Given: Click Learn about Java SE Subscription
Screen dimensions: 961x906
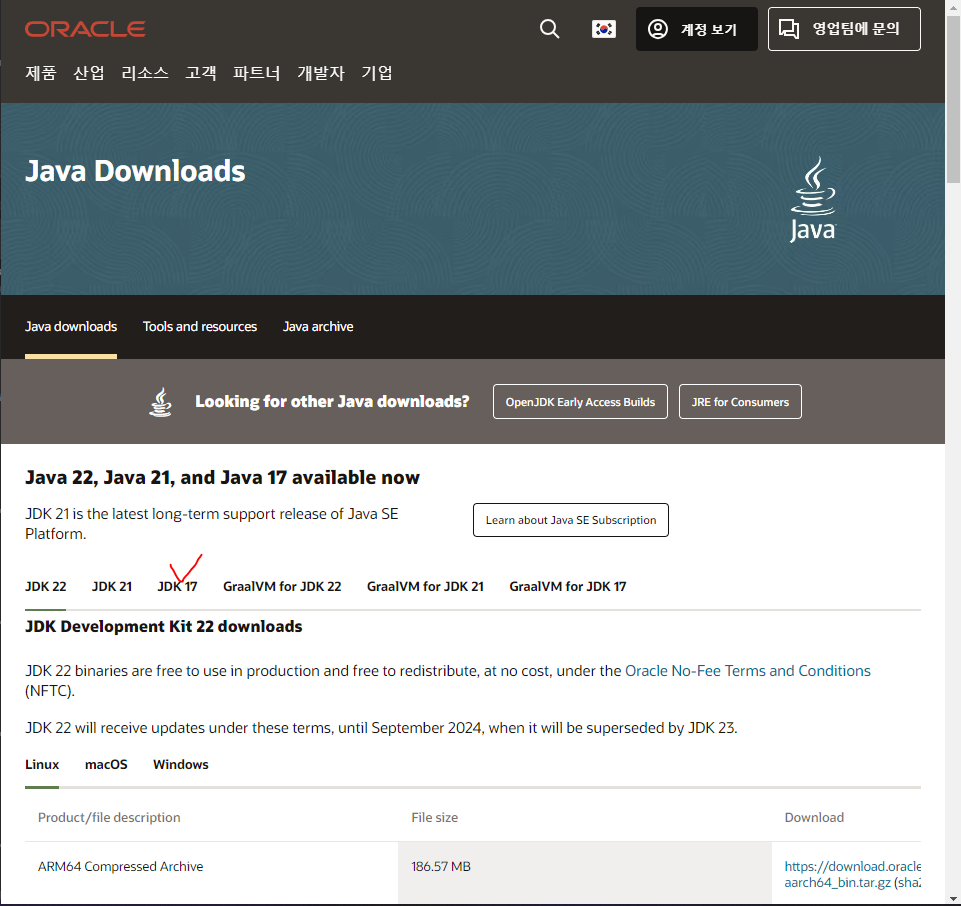Looking at the screenshot, I should point(571,520).
